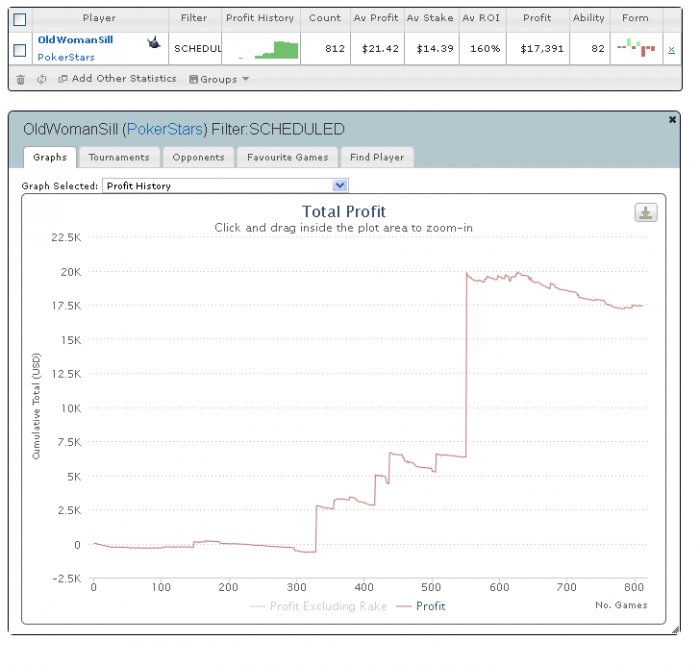Click the trash delete icon
This screenshot has width=700, height=665.
[x=21, y=80]
